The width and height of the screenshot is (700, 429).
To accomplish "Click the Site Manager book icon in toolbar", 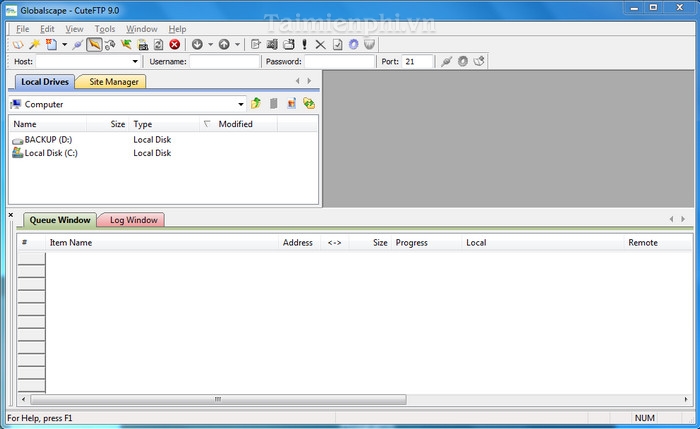I will 17,45.
